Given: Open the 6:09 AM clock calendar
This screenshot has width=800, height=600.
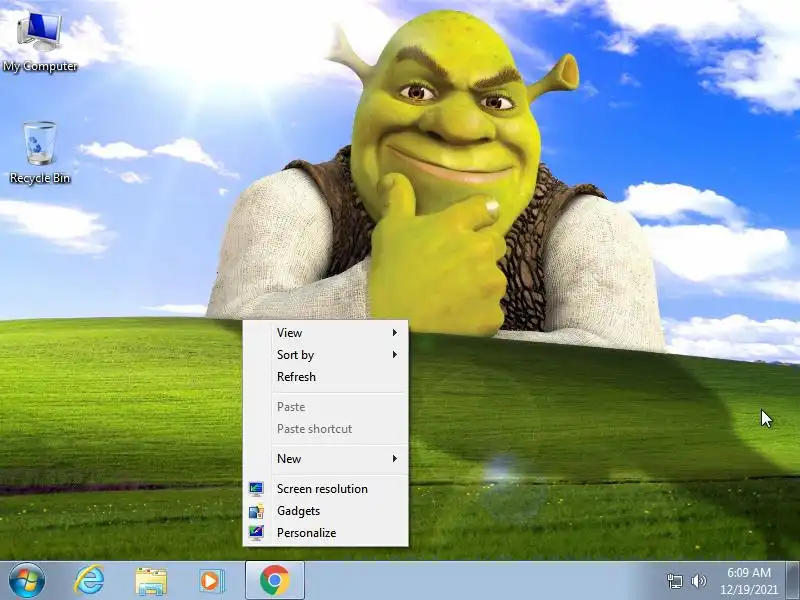Looking at the screenshot, I should coord(748,581).
